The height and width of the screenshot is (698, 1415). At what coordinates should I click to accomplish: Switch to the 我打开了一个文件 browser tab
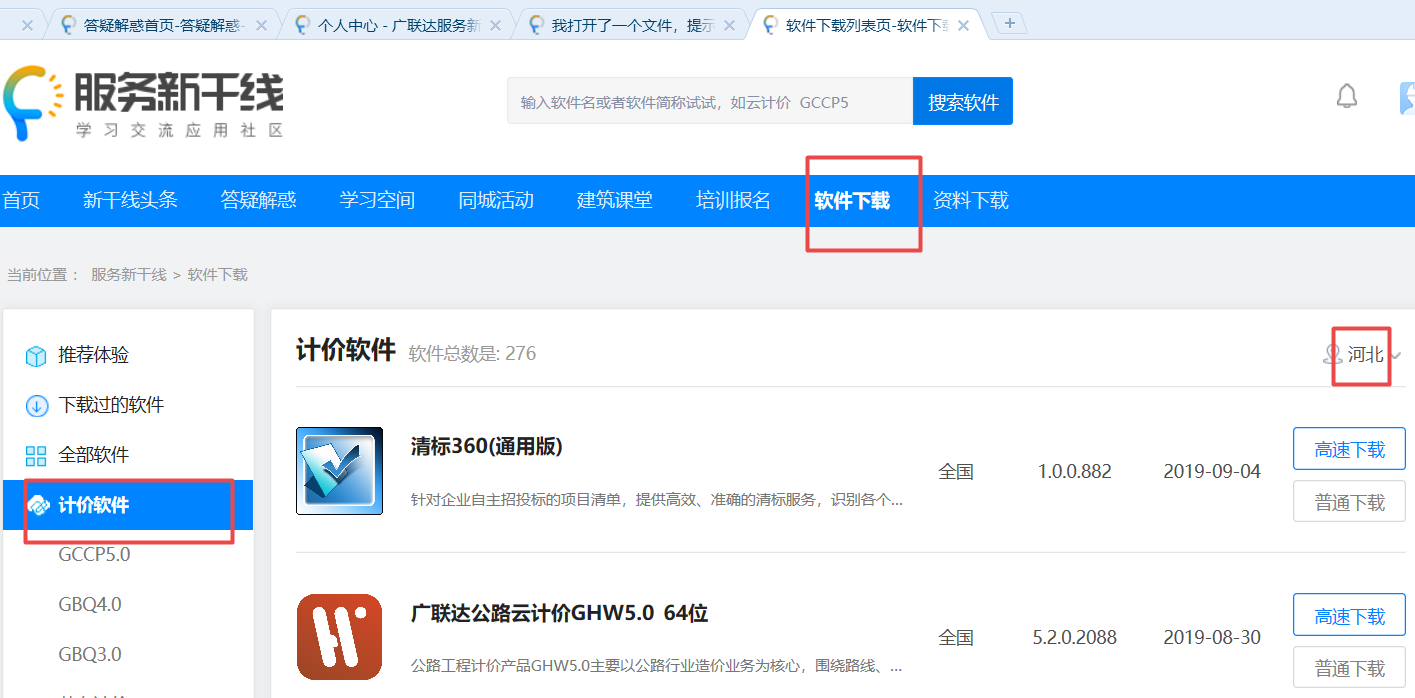pyautogui.click(x=631, y=25)
